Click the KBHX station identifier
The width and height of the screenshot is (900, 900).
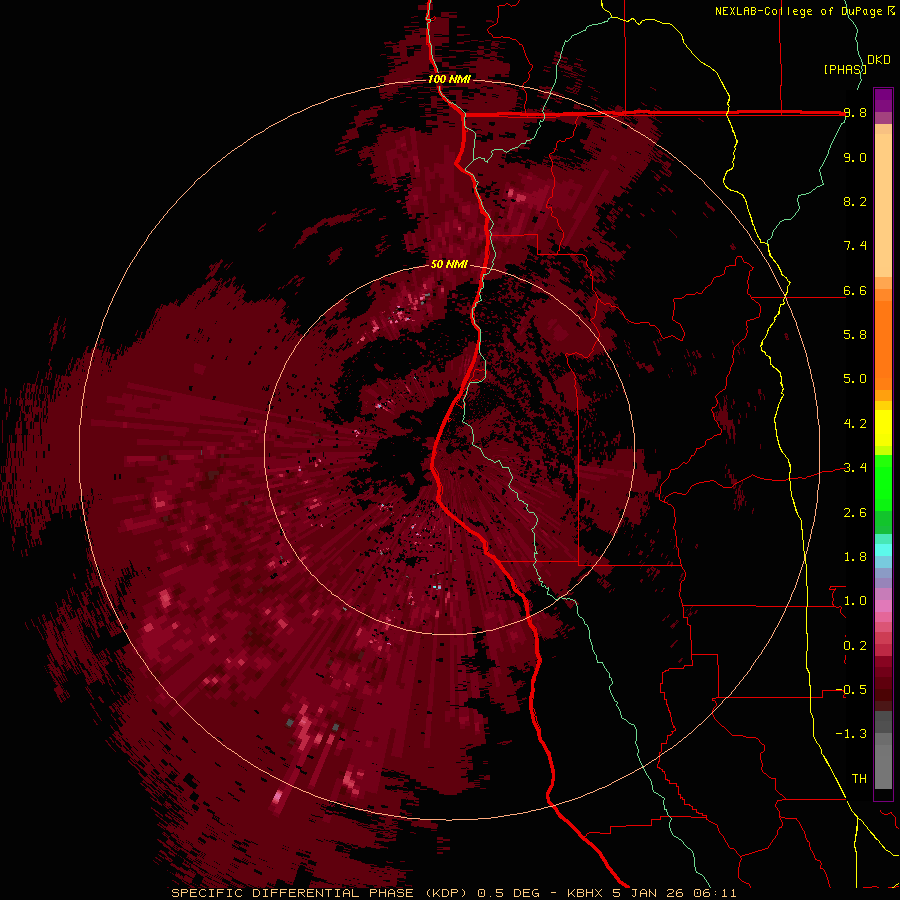tap(586, 893)
